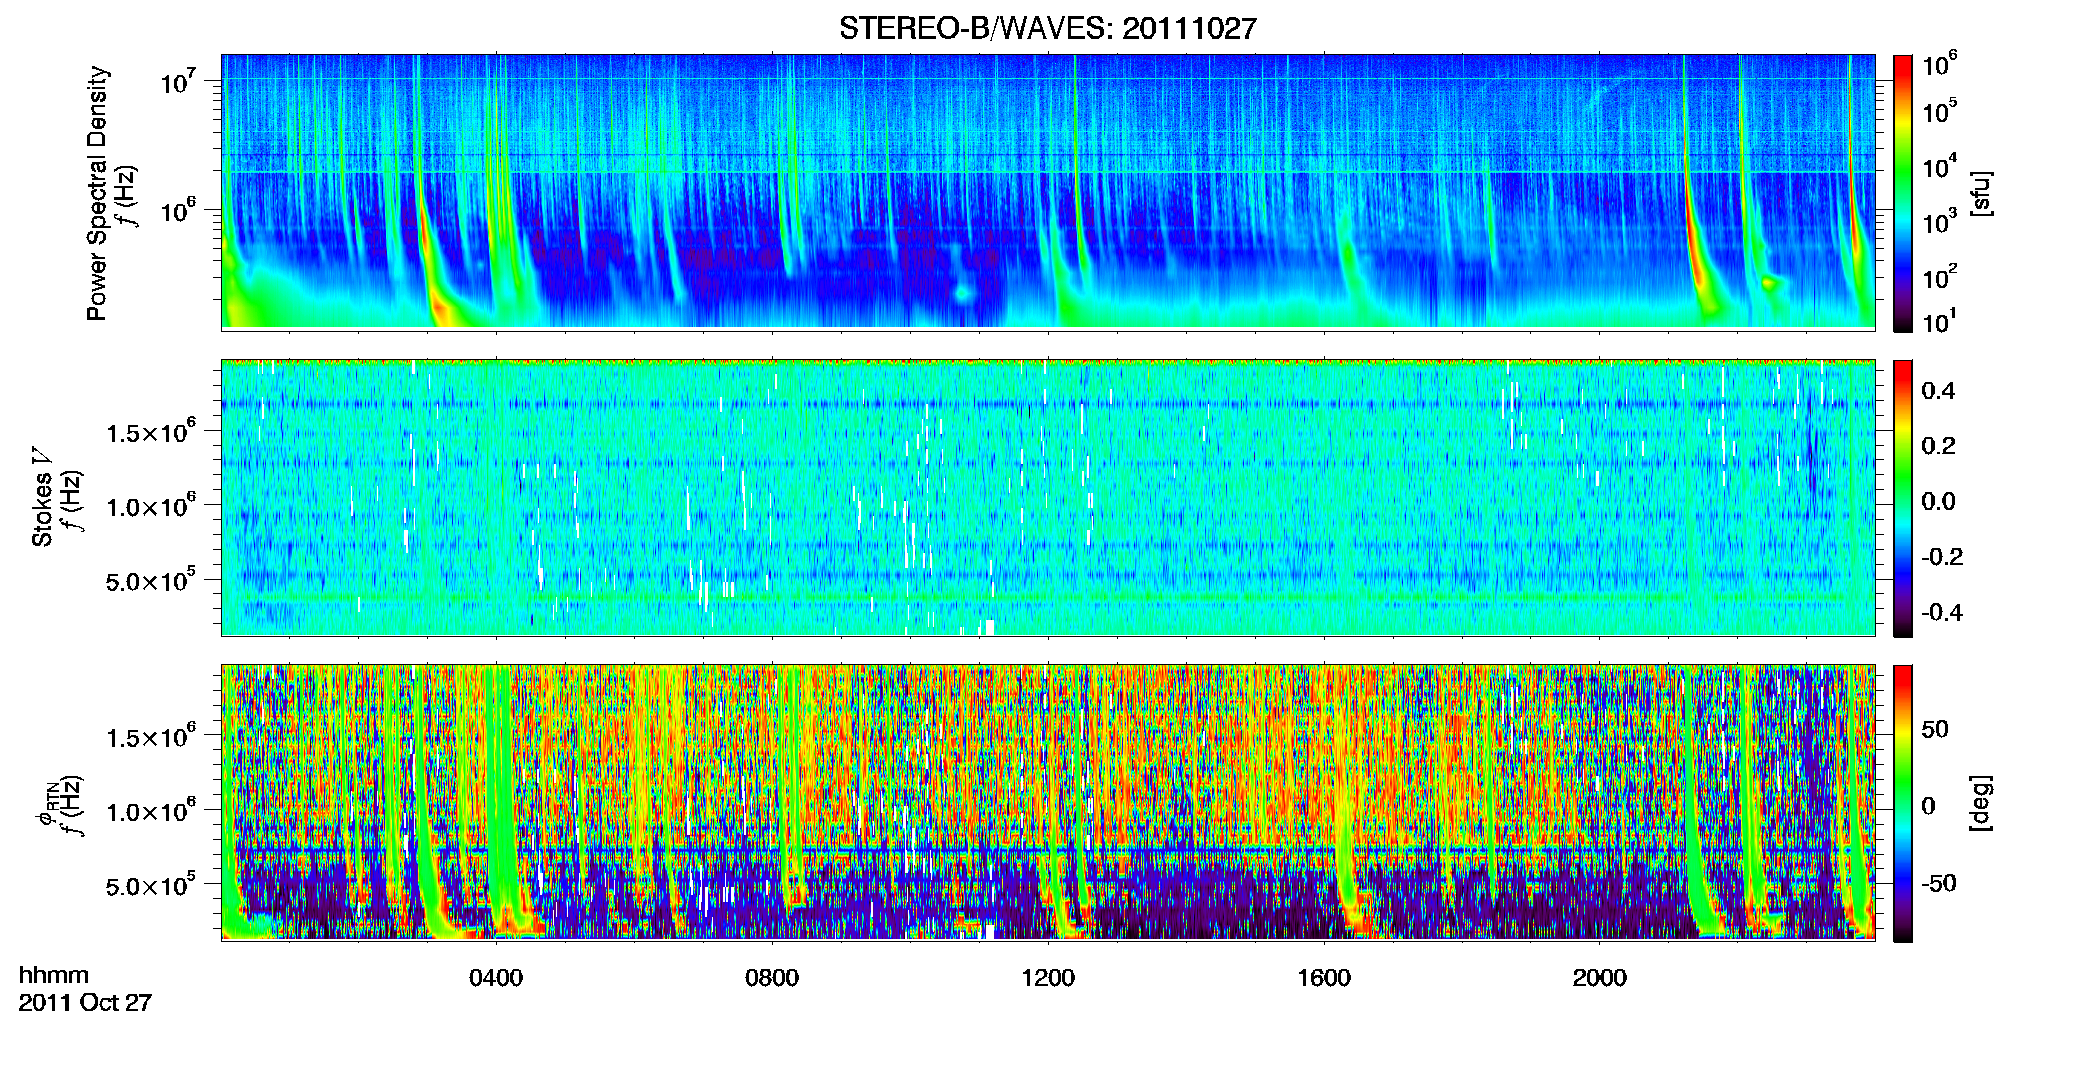
Task: Click the 2011 Oct 27 date label
Action: point(85,1003)
